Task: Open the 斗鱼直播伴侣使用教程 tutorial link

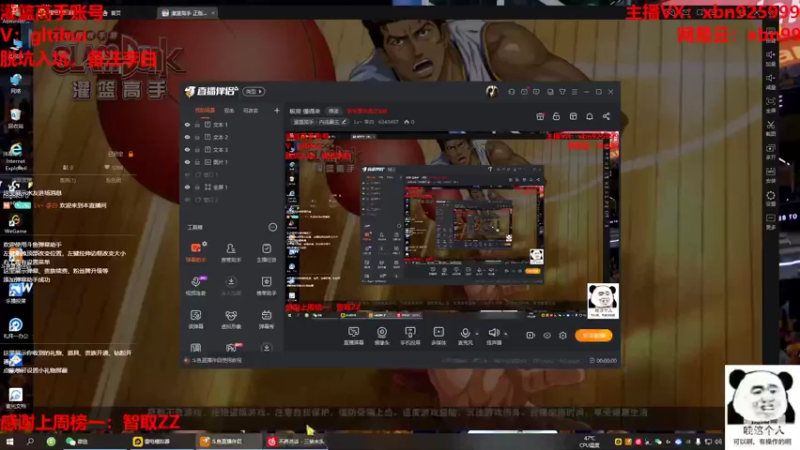Action: tap(216, 360)
